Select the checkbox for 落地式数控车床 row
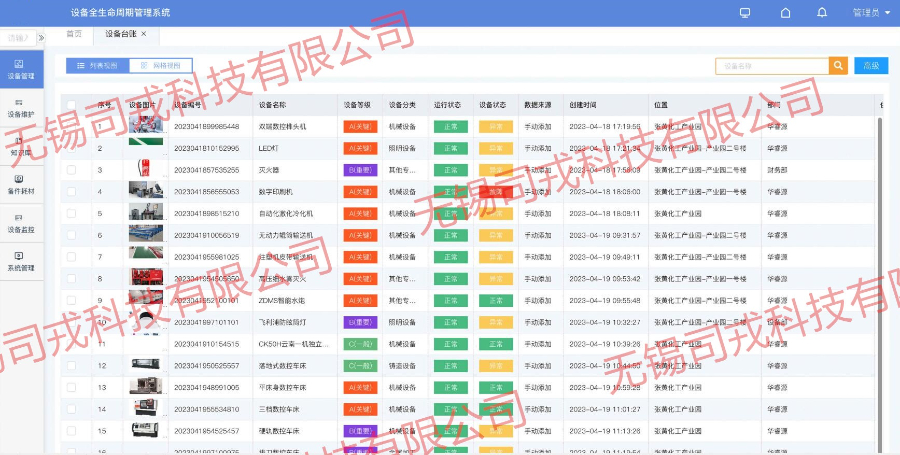This screenshot has width=900, height=455. pos(71,365)
